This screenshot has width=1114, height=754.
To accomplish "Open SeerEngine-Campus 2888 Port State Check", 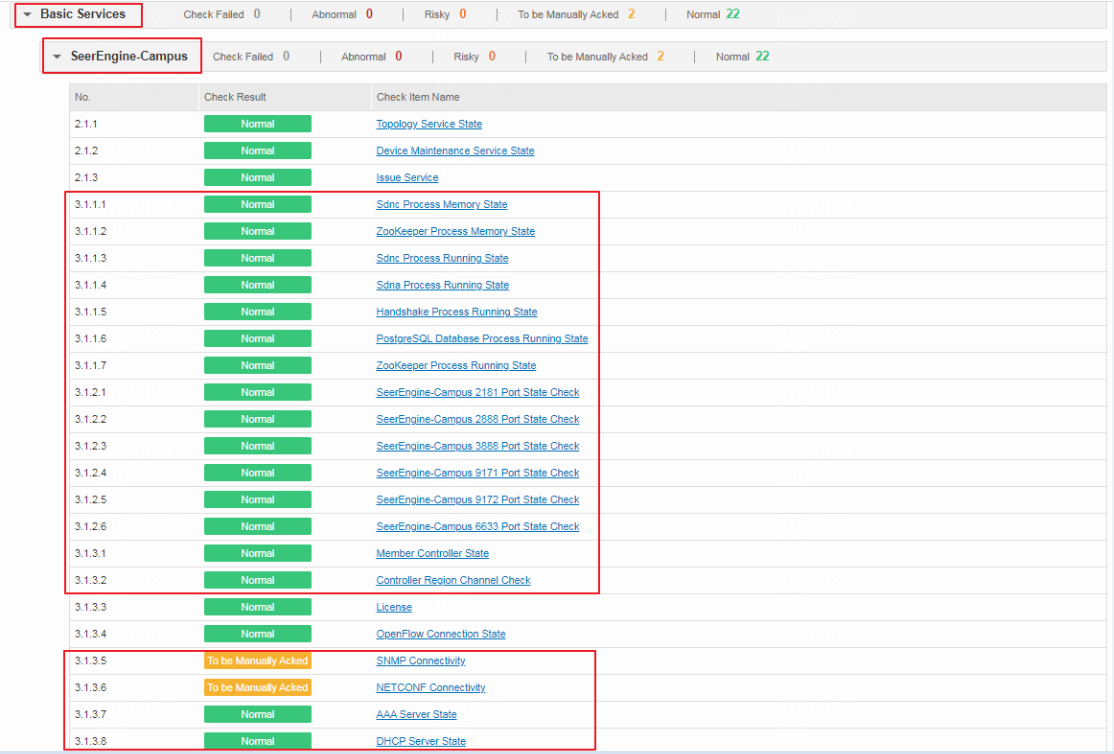I will click(x=478, y=419).
